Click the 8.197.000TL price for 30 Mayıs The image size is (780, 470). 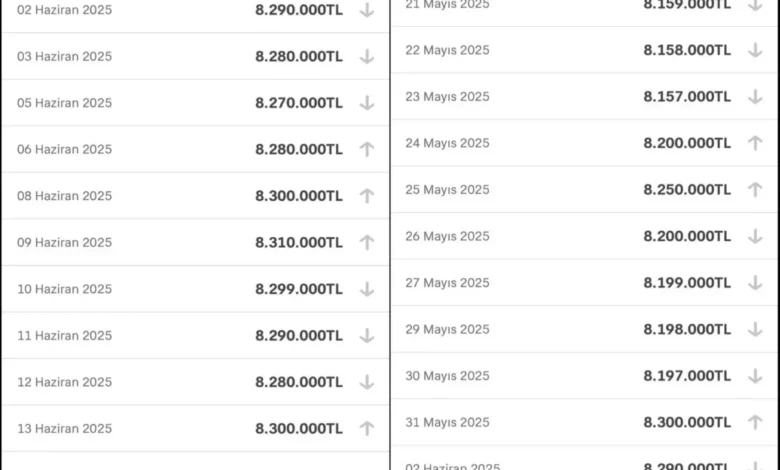[687, 376]
